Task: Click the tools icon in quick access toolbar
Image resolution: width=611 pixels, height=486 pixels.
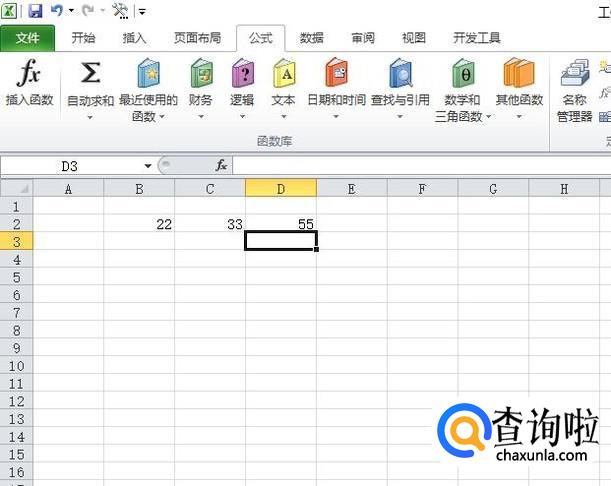Action: pos(120,11)
